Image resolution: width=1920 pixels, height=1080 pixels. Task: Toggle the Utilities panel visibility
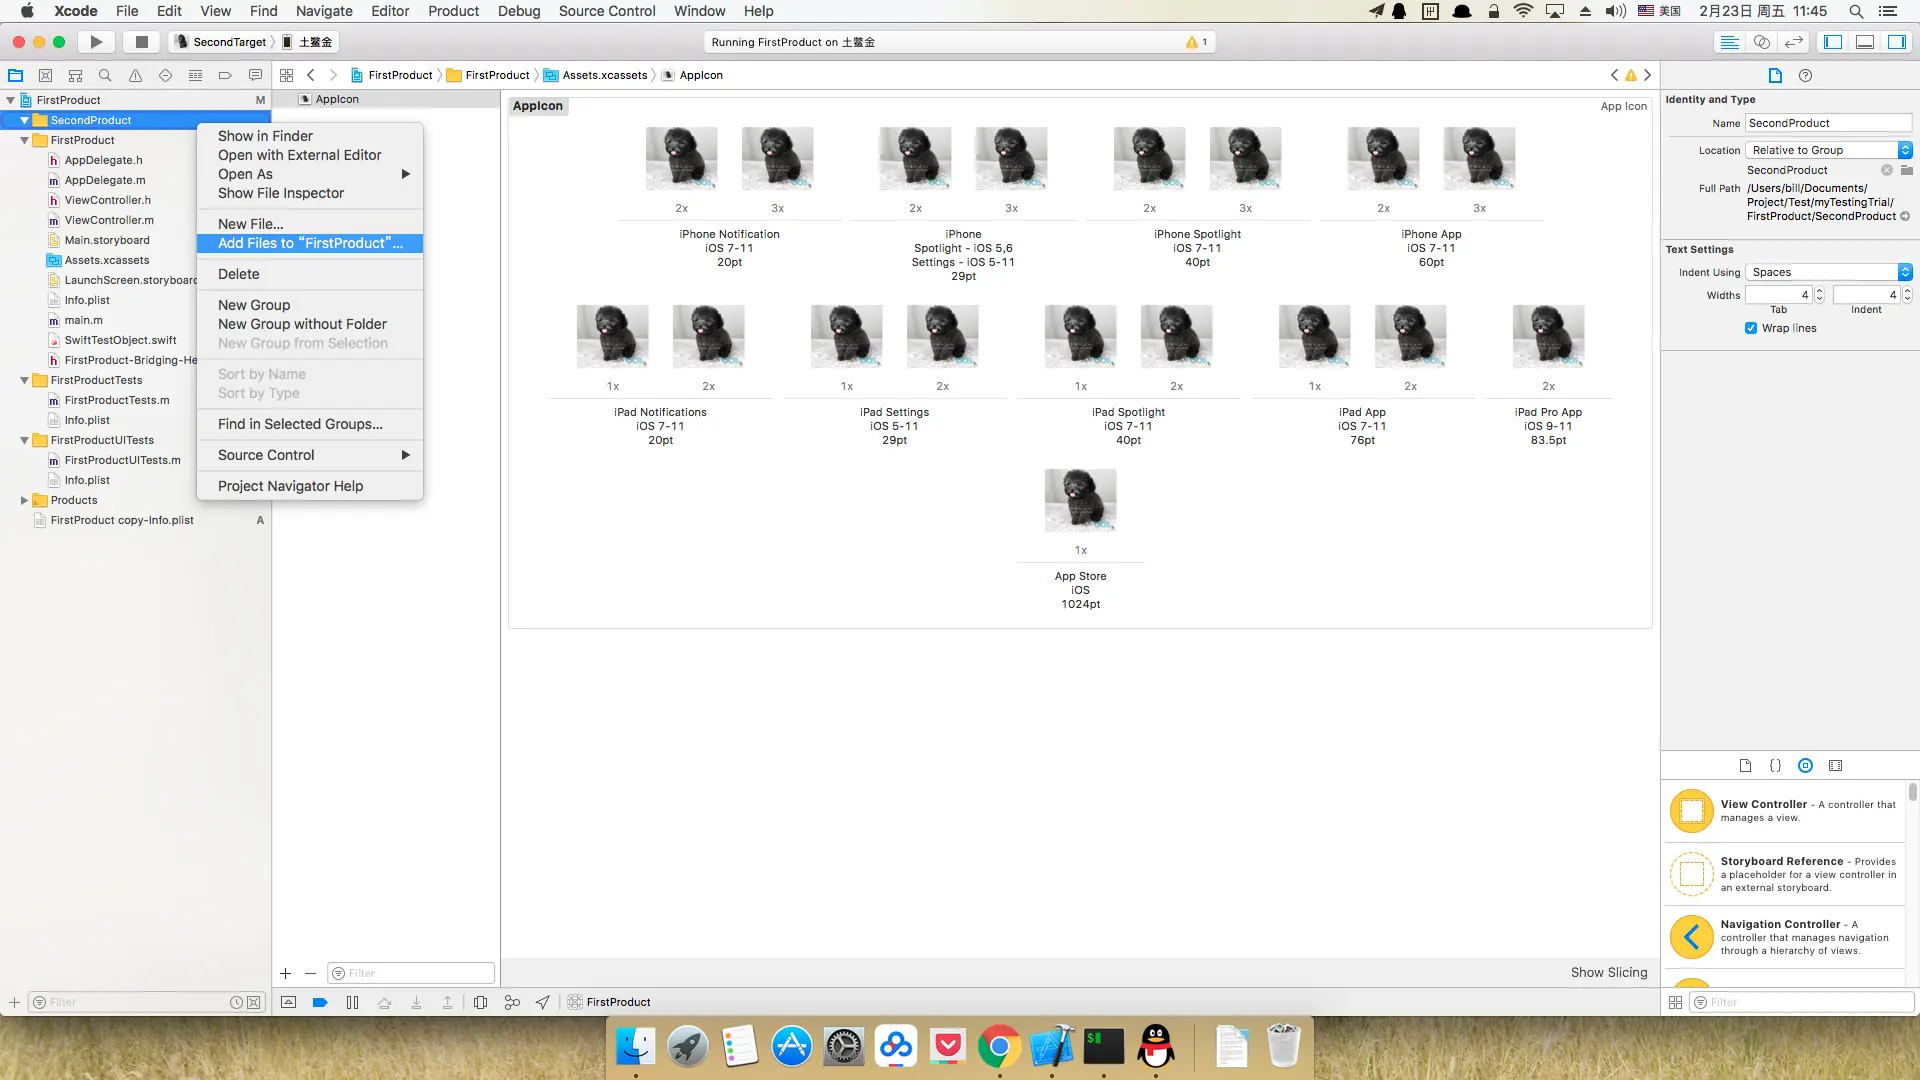pyautogui.click(x=1897, y=42)
